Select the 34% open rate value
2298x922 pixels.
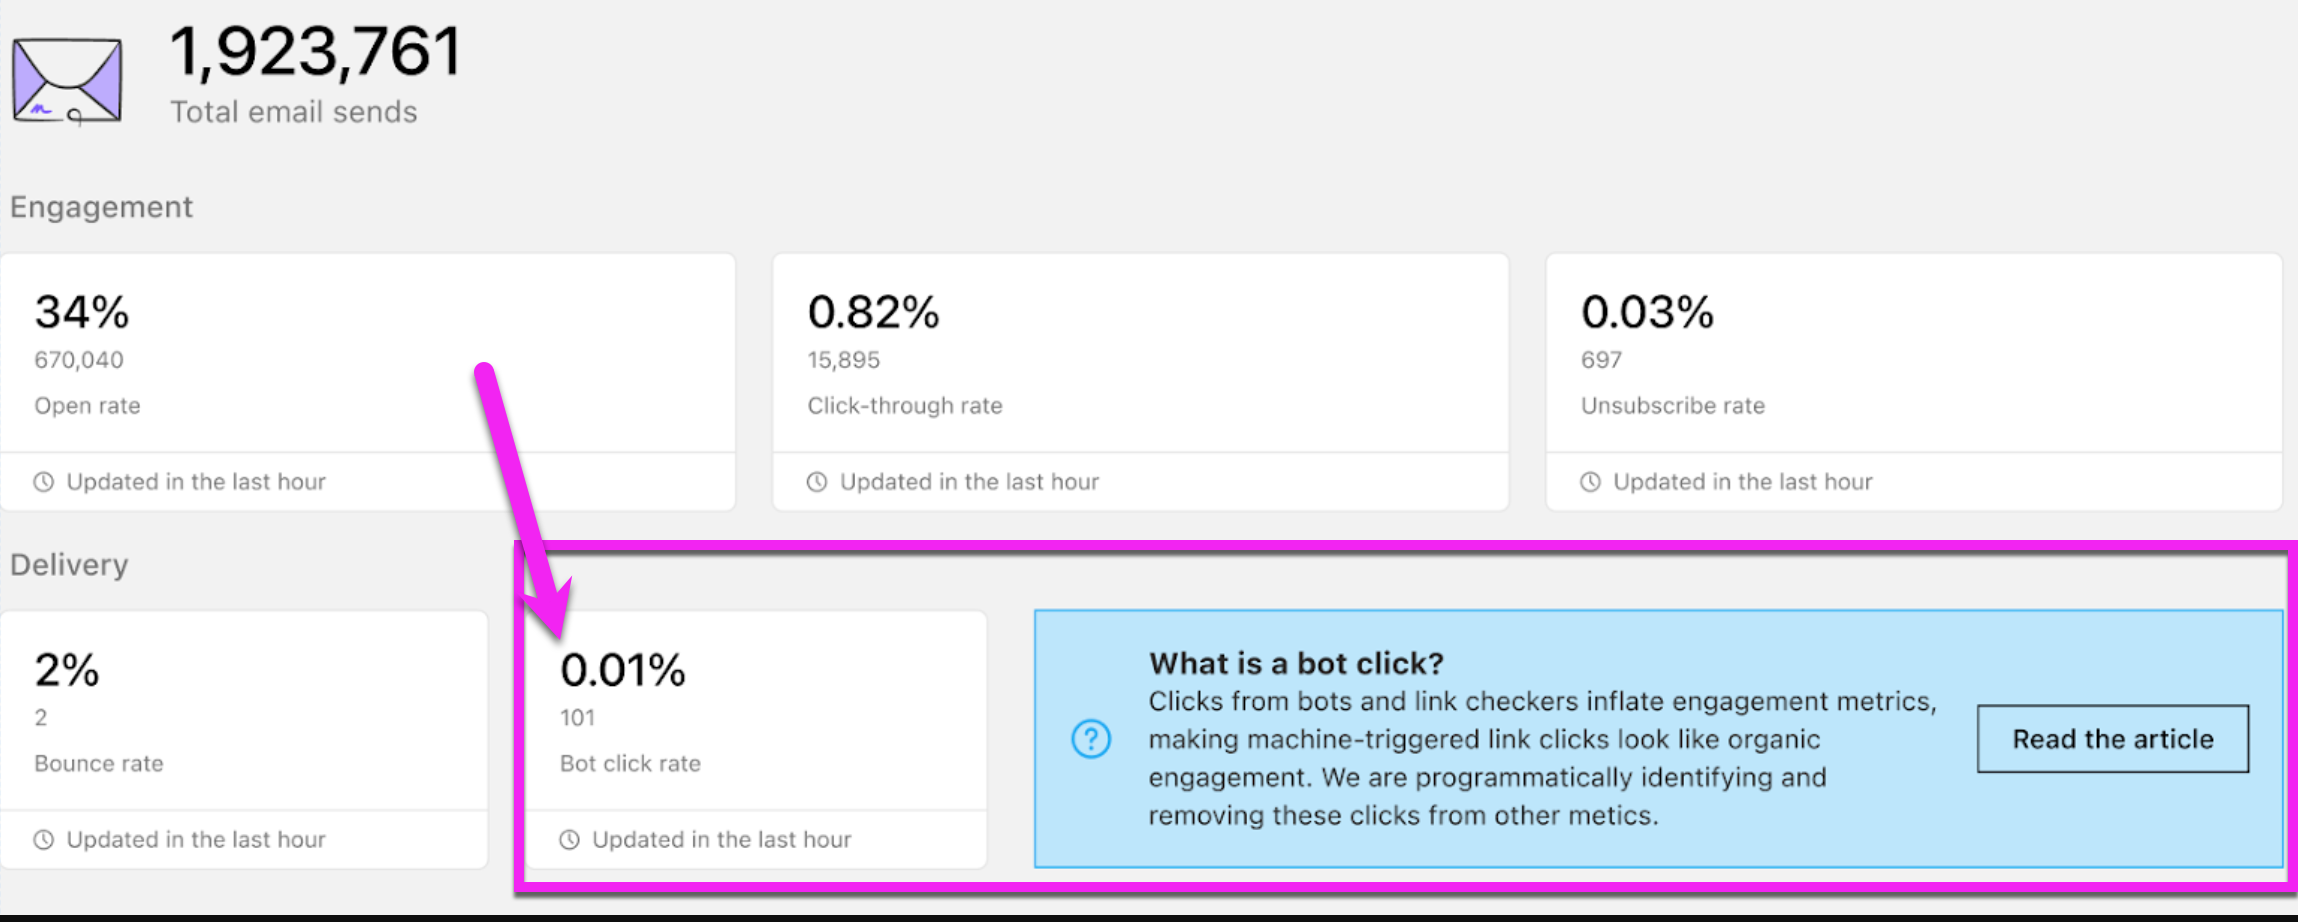pyautogui.click(x=80, y=312)
